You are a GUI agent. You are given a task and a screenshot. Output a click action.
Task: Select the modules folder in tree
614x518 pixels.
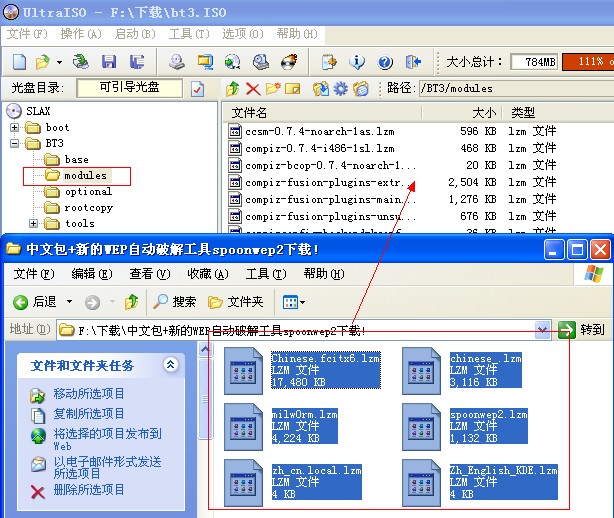pyautogui.click(x=85, y=175)
